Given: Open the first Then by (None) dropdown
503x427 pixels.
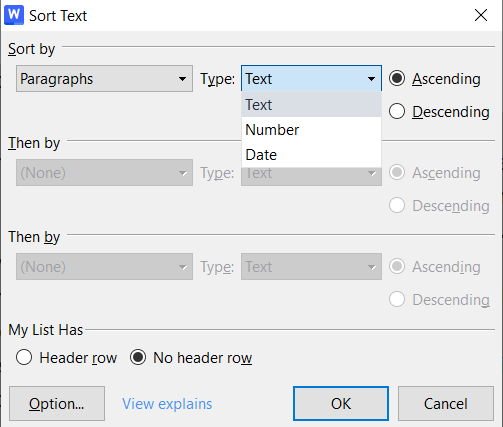Looking at the screenshot, I should click(x=104, y=173).
